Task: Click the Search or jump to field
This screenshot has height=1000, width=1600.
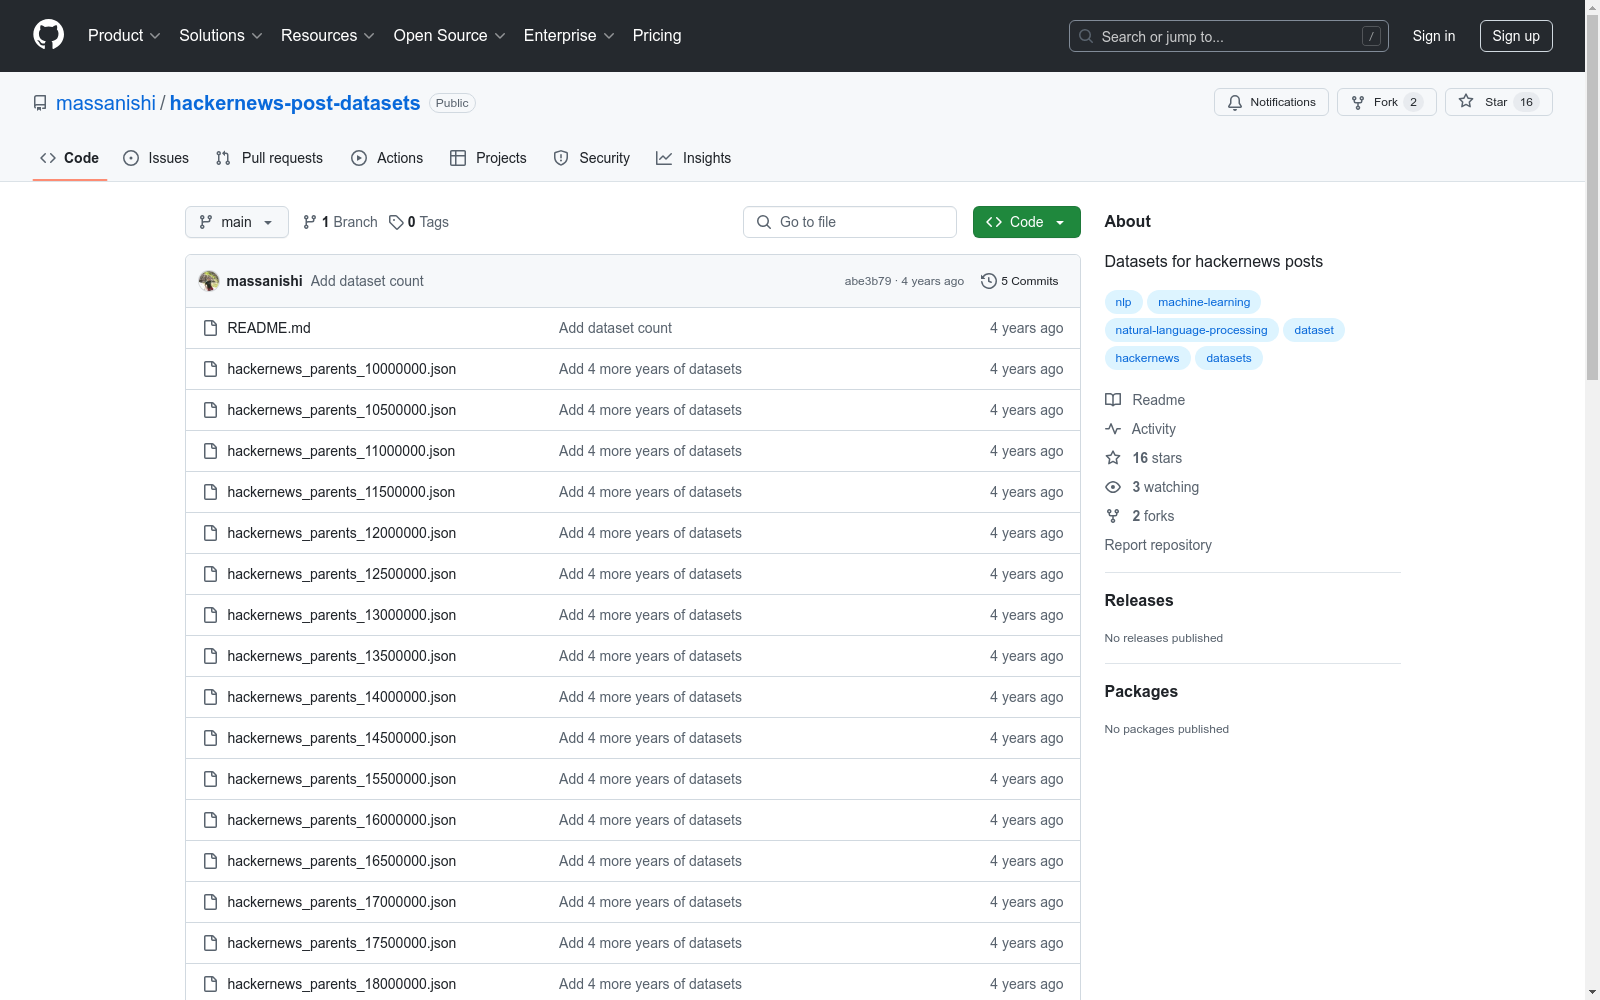Action: click(1229, 36)
